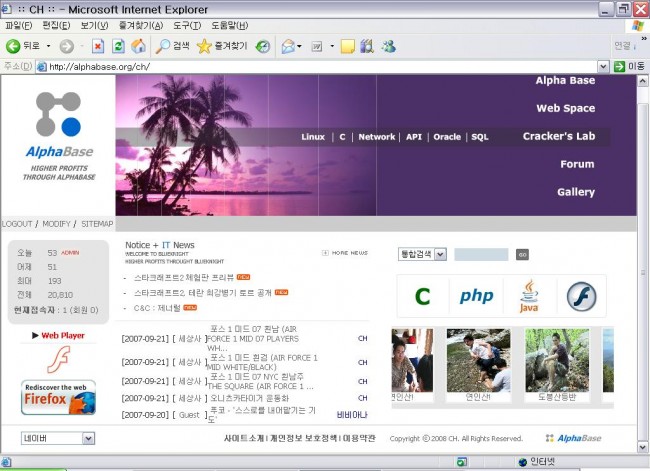Expand the toolbar overflow chevron
The width and height of the screenshot is (650, 471).
pyautogui.click(x=644, y=39)
